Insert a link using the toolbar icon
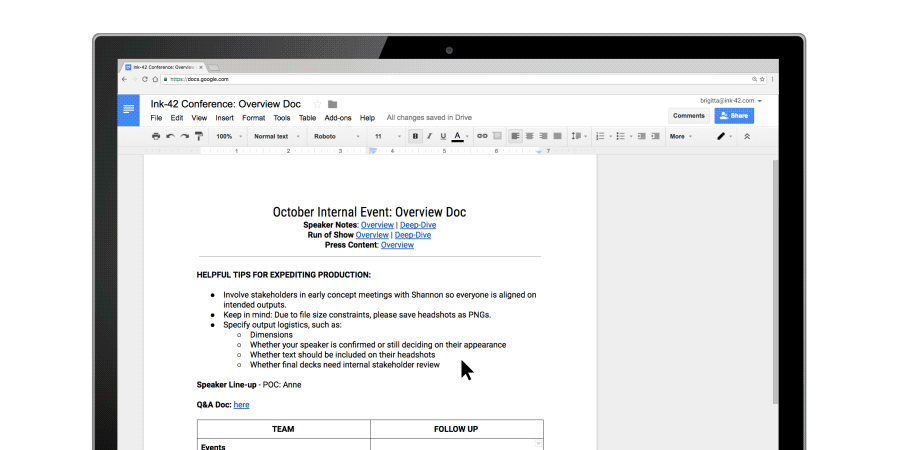 482,136
